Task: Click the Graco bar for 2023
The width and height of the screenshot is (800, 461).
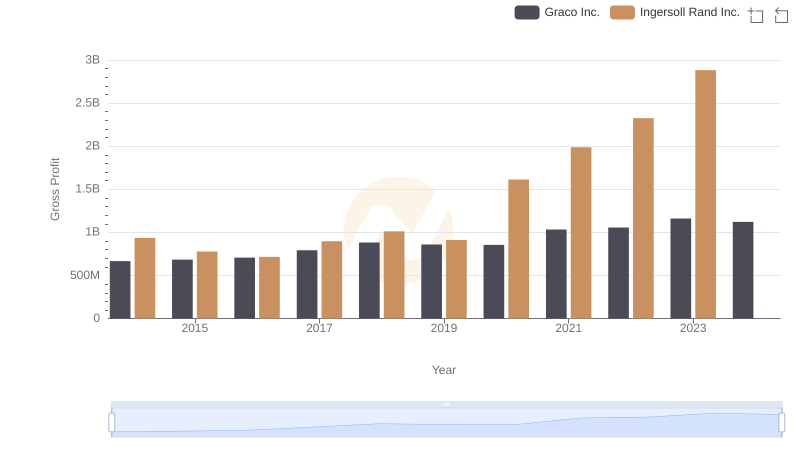Action: [681, 268]
